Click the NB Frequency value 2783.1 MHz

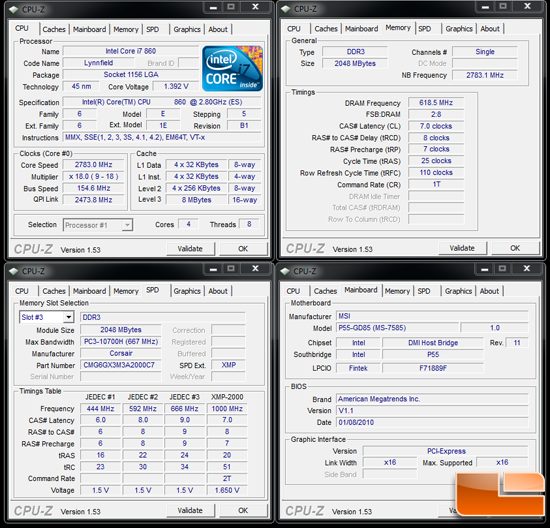point(485,75)
